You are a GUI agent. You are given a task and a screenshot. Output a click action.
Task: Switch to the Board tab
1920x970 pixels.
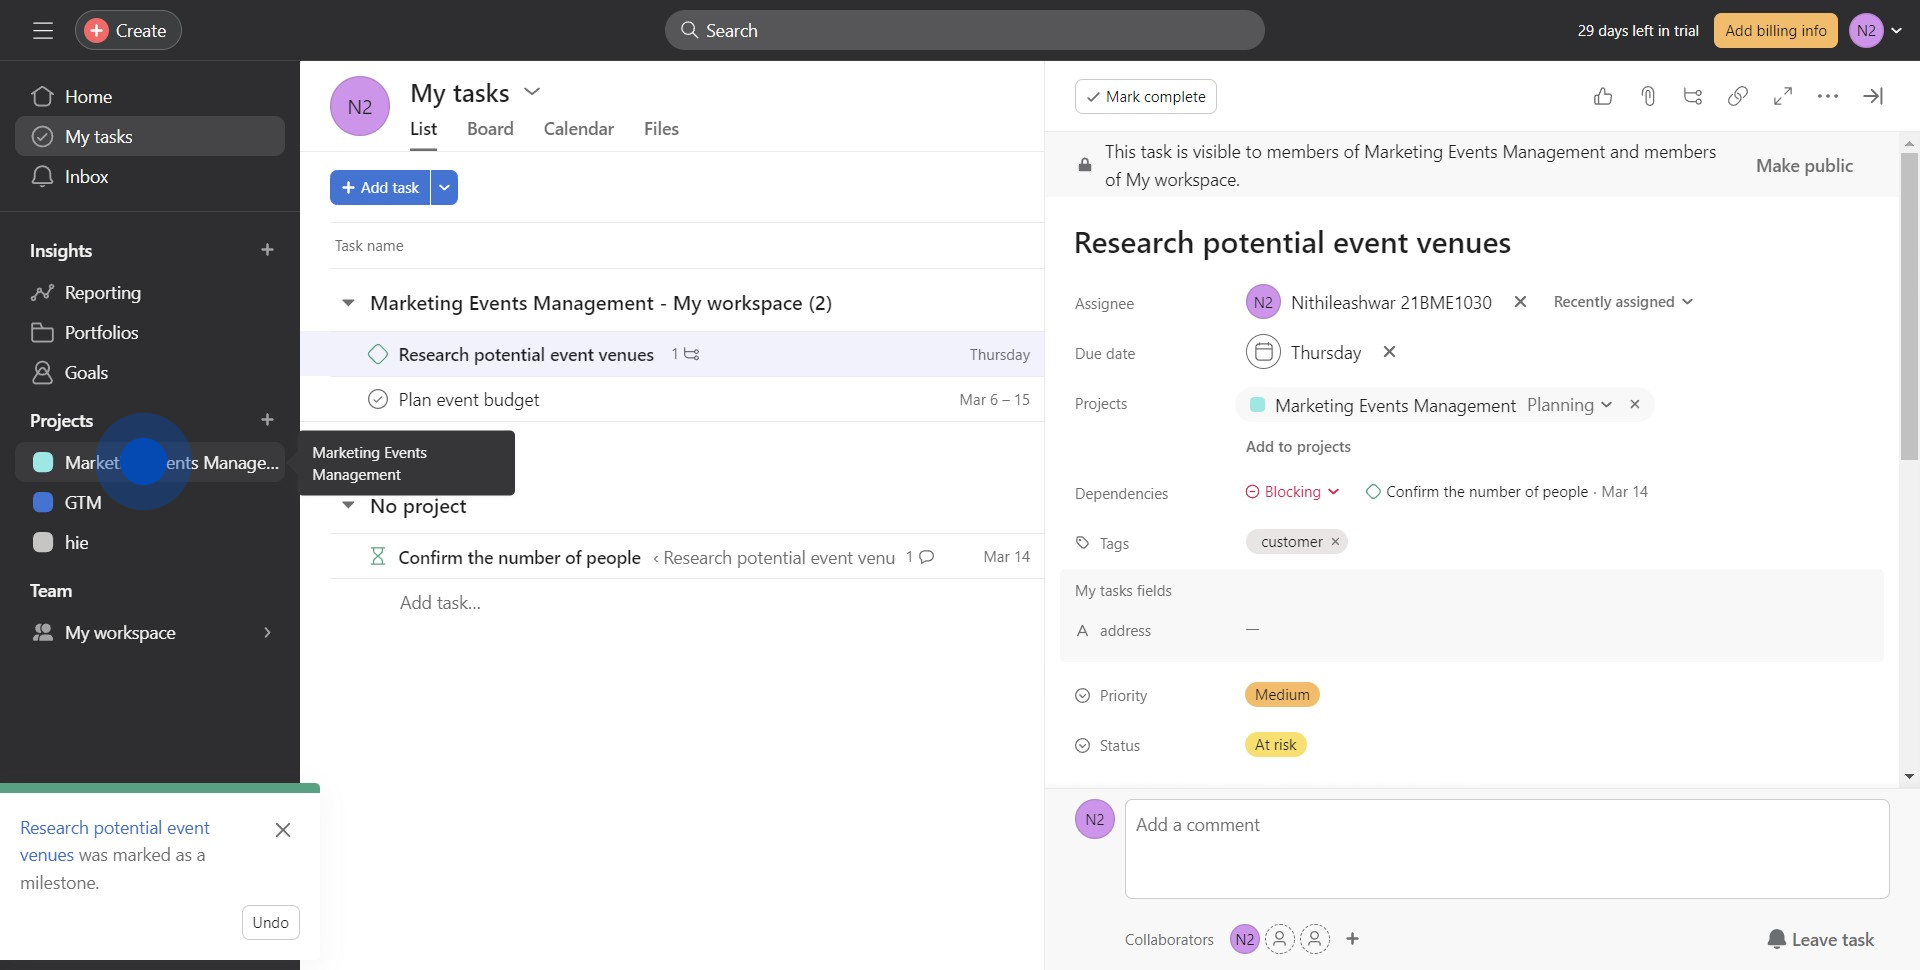[489, 128]
